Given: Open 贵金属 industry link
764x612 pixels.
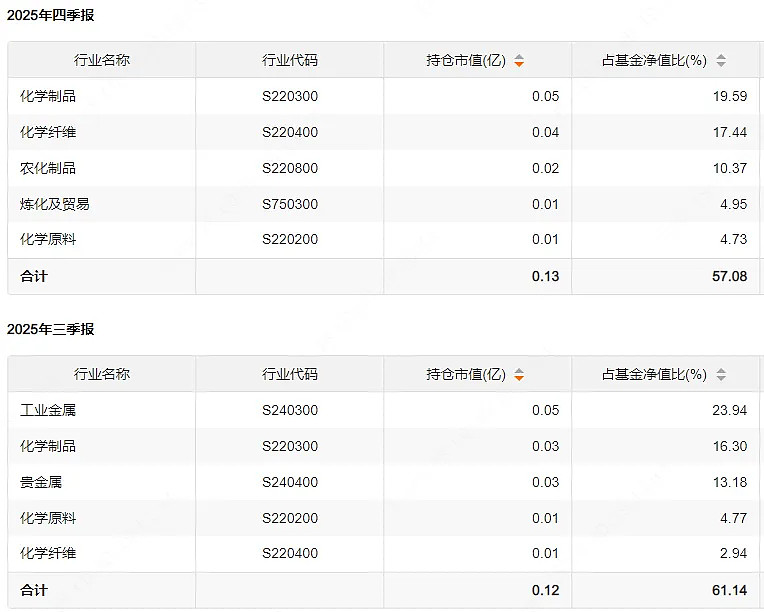Looking at the screenshot, I should click(41, 482).
